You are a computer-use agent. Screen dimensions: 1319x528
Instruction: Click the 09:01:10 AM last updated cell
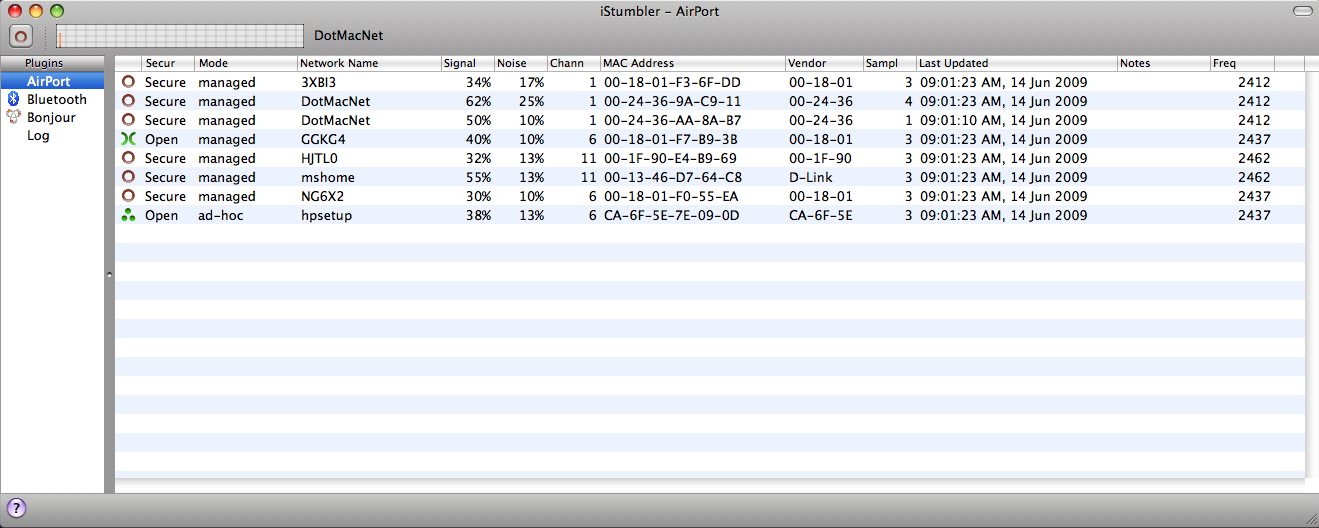[1003, 120]
